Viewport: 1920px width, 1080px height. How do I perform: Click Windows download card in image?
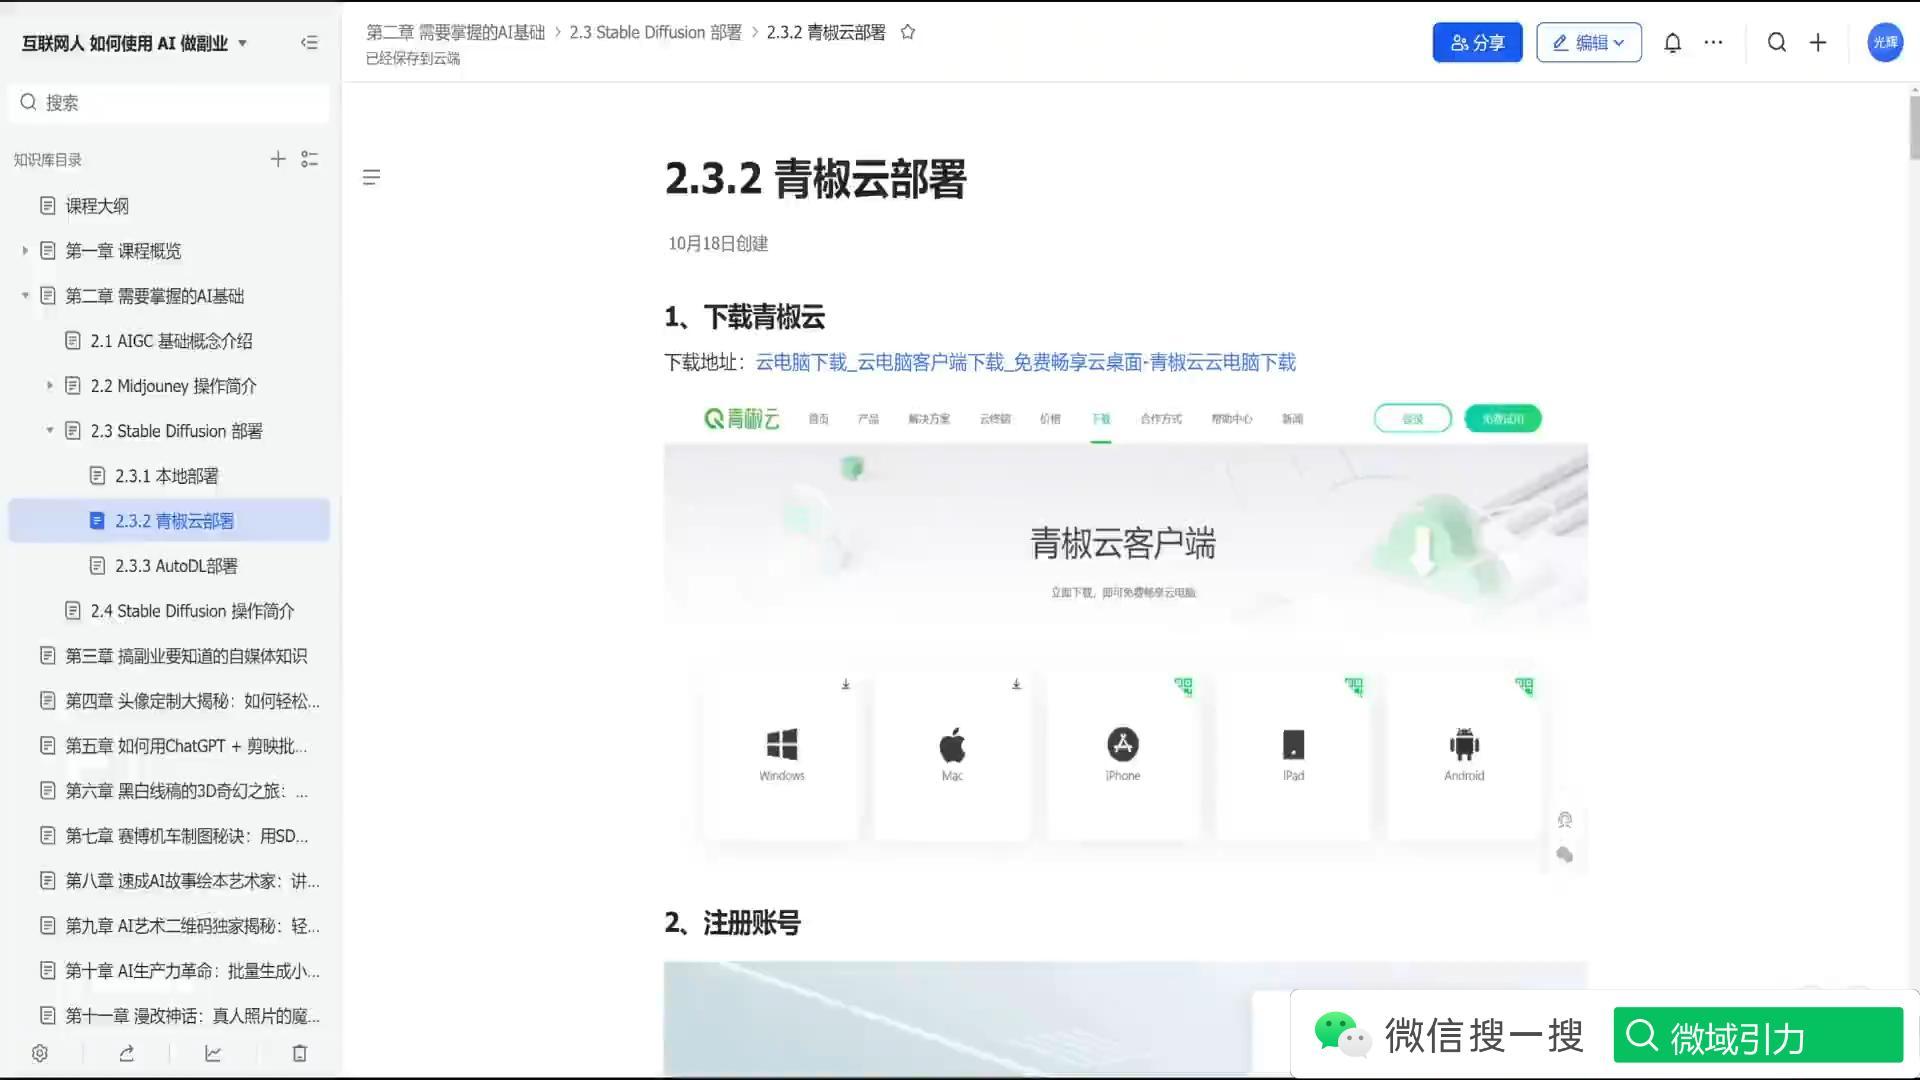(781, 755)
